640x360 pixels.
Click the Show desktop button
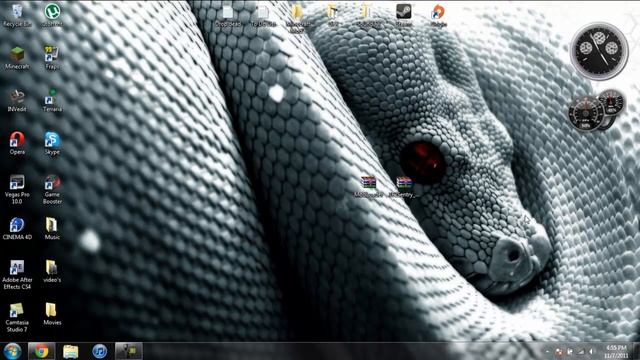click(x=636, y=351)
